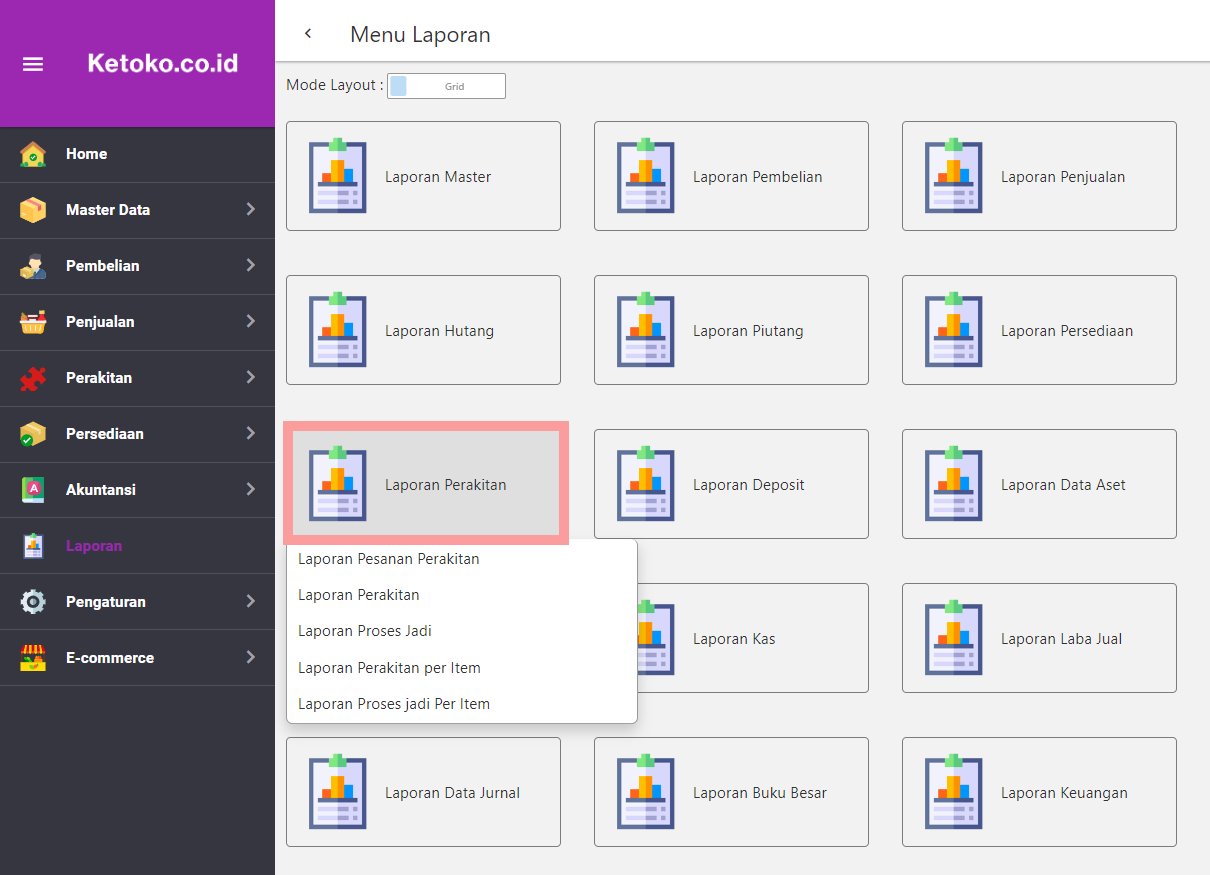Screen dimensions: 1210x875
Task: Click the Mode Layout label text
Action: [335, 85]
